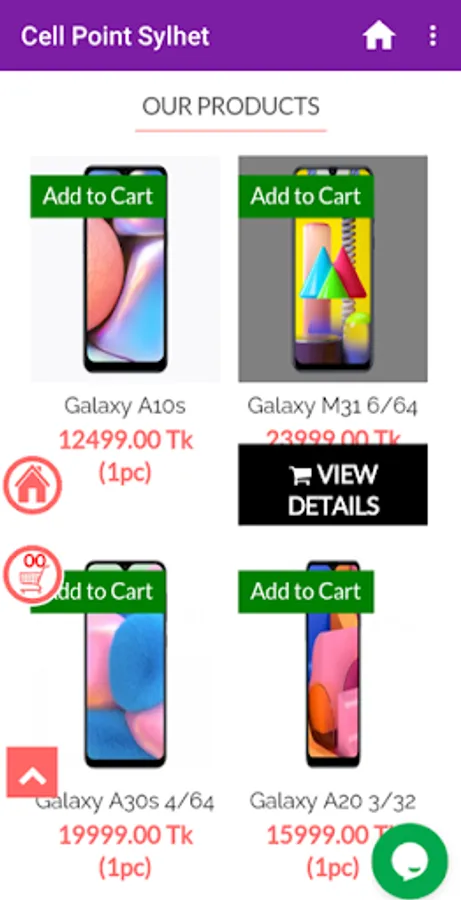The width and height of the screenshot is (461, 900).
Task: Tap the white home icon in header
Action: pyautogui.click(x=379, y=36)
